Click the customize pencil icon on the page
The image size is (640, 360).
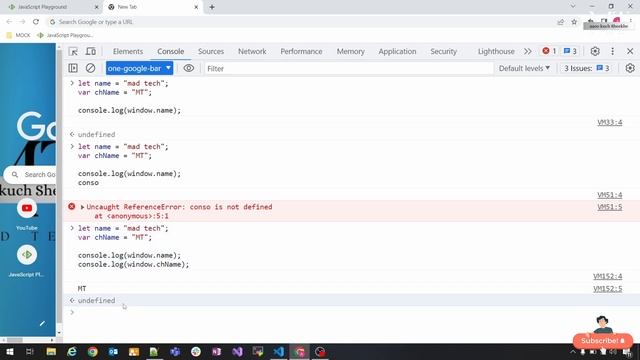[42, 324]
